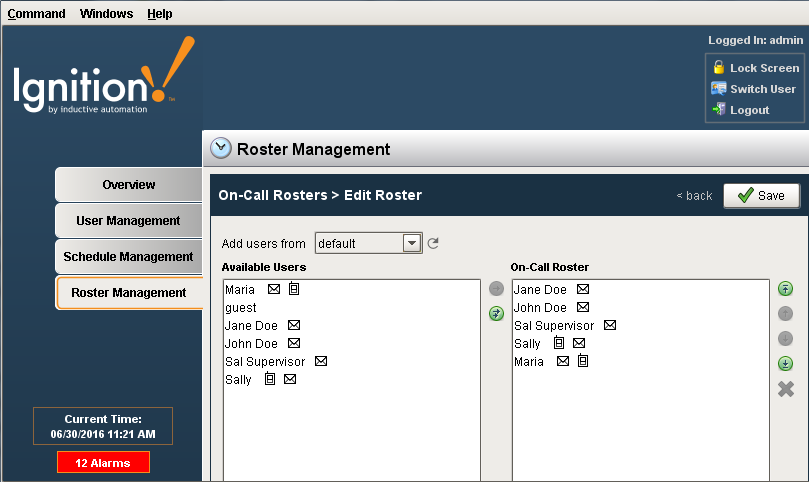Image resolution: width=809 pixels, height=482 pixels.
Task: Select 'John Doe' in Available Users list
Action: (x=251, y=344)
